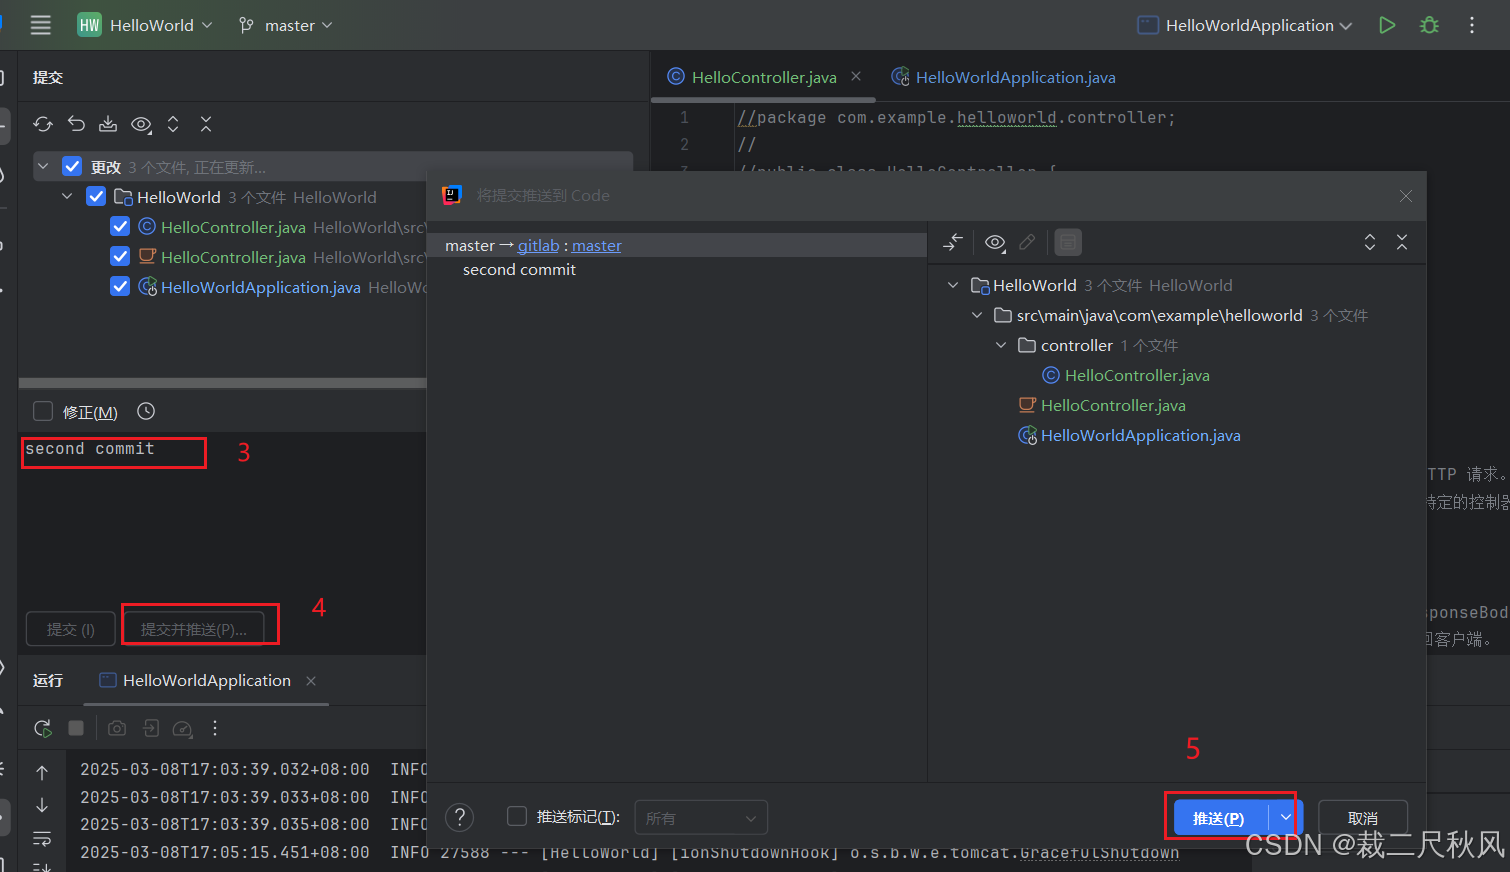Open view options eye icon in commit panel

(x=141, y=123)
